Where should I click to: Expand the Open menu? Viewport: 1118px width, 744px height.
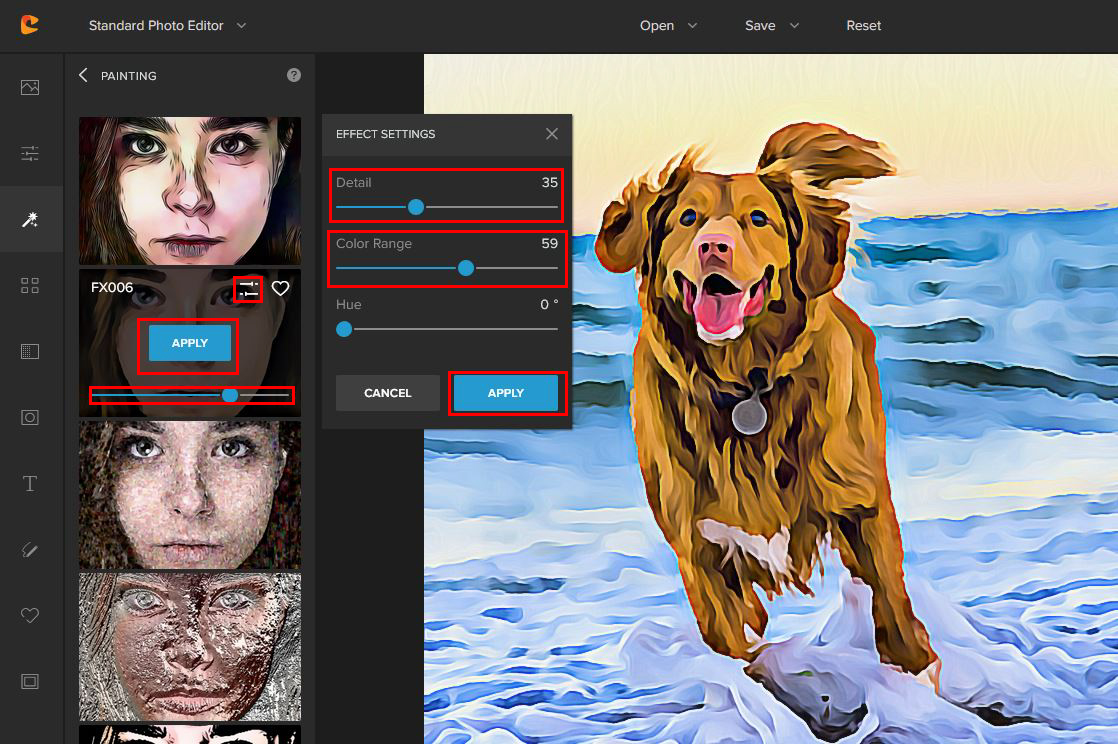click(668, 25)
